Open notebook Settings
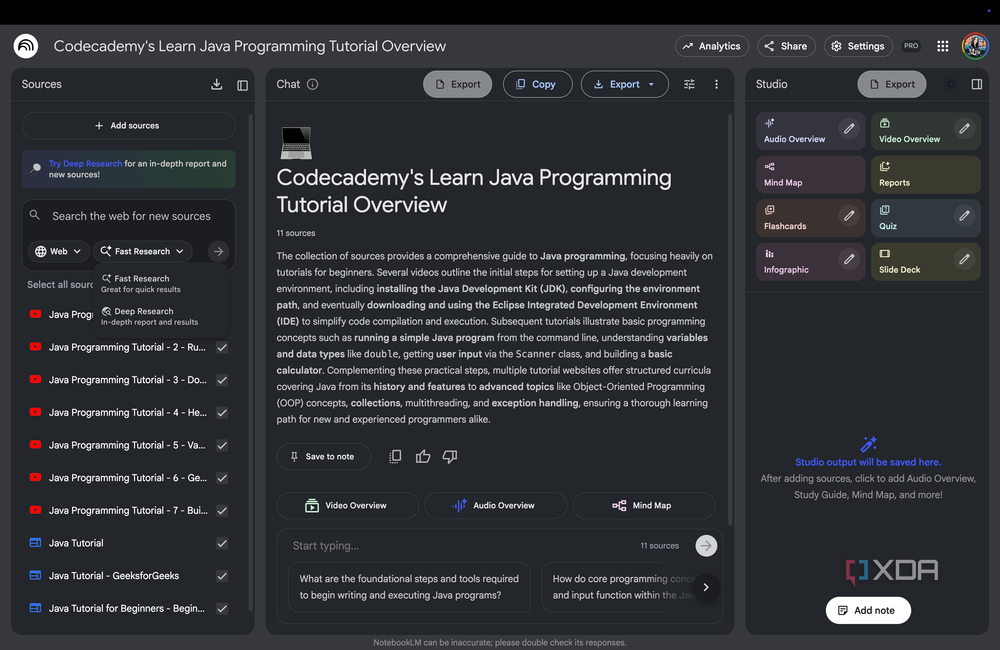 (x=858, y=46)
